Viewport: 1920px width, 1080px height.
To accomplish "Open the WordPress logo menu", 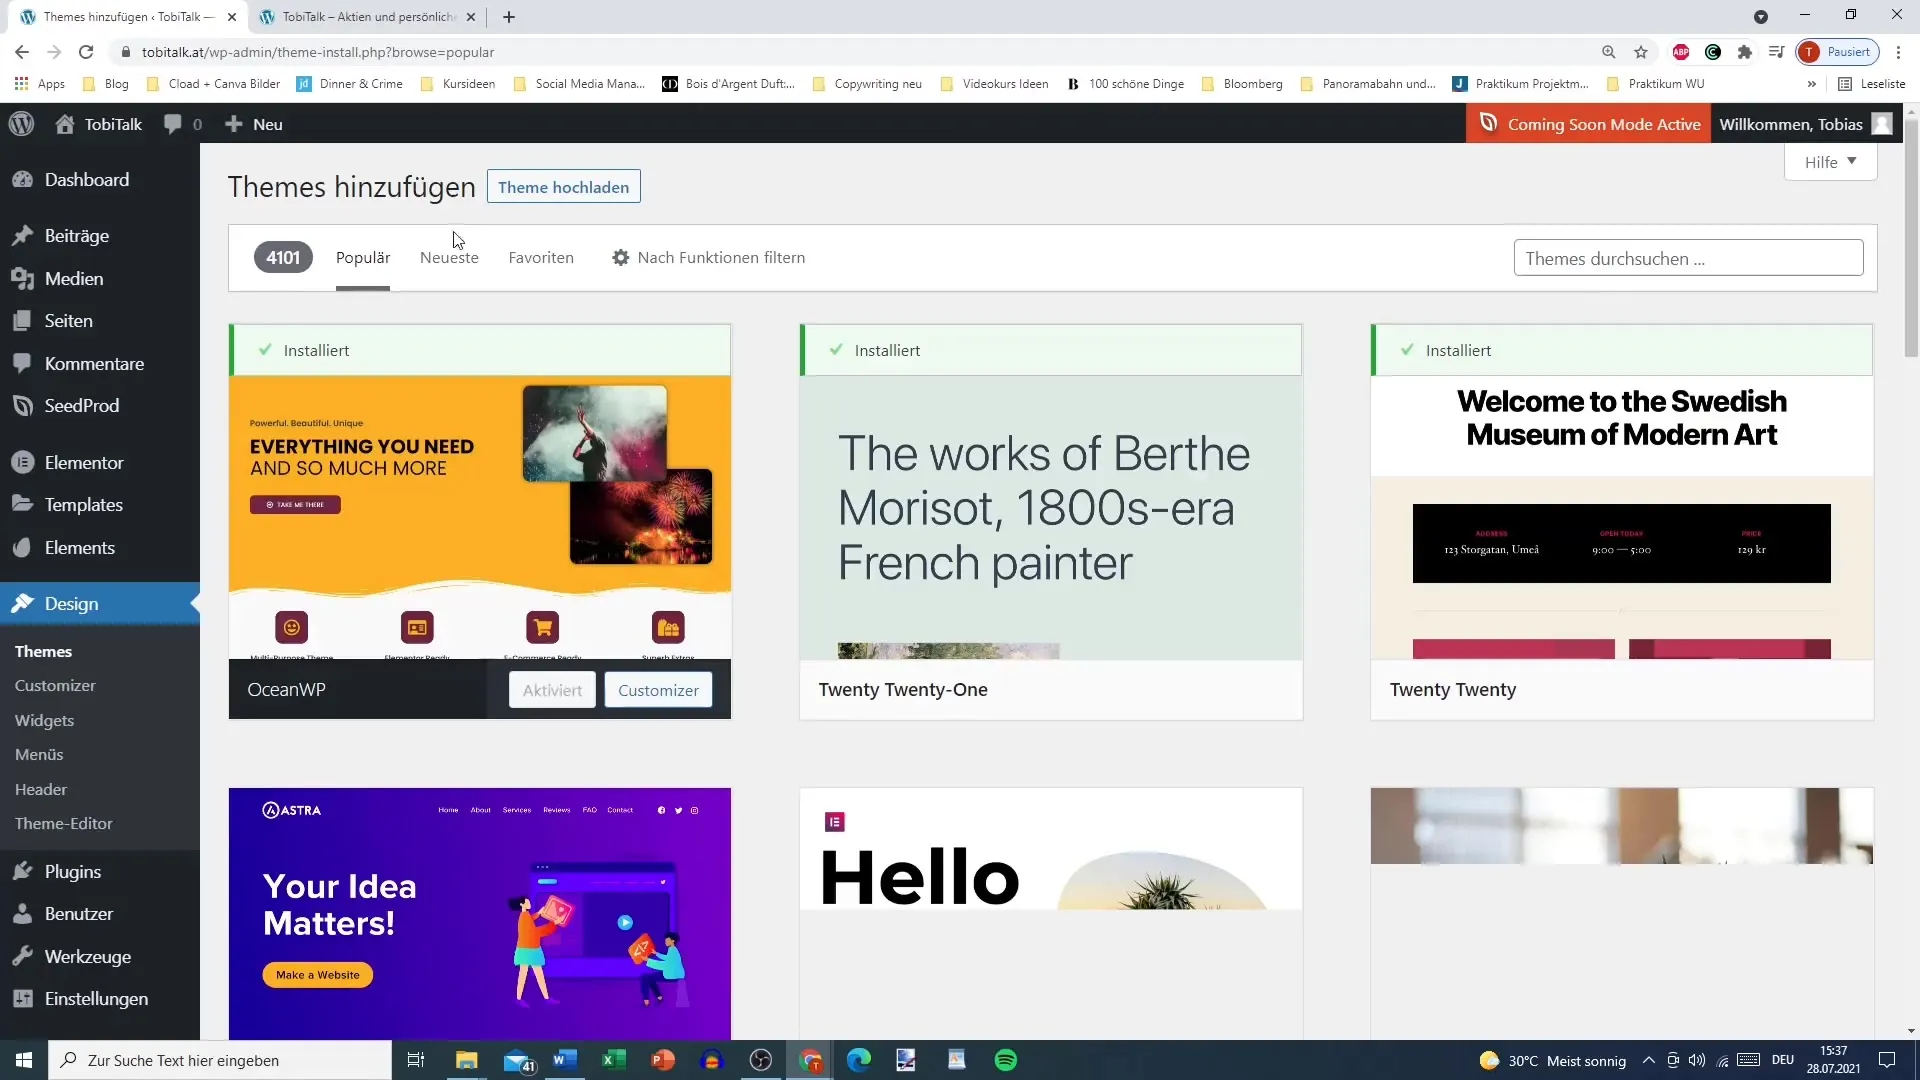I will [21, 124].
